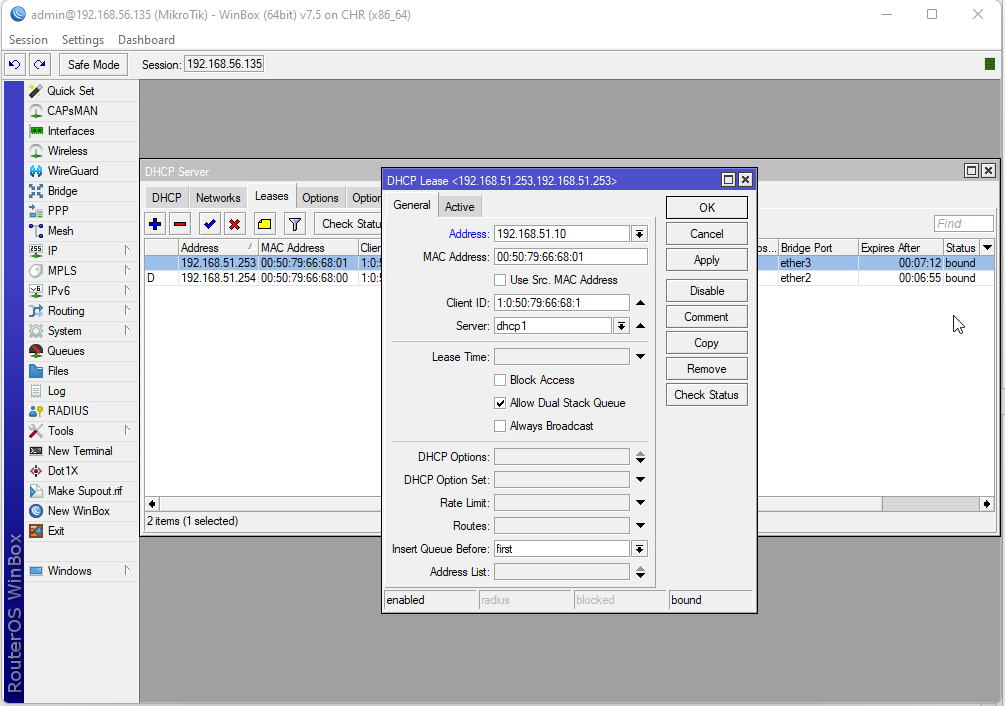
Task: Switch to the Active tab in DHCP Lease
Action: [459, 206]
